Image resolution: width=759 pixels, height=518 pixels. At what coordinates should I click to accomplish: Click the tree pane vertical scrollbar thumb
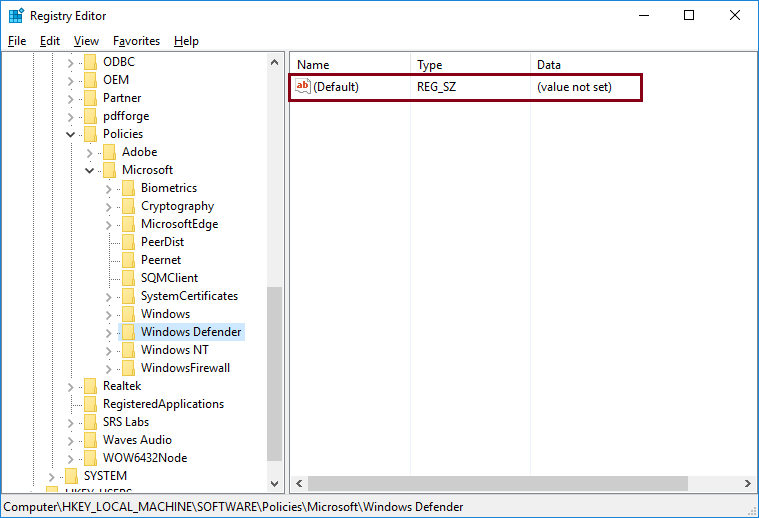coord(274,374)
